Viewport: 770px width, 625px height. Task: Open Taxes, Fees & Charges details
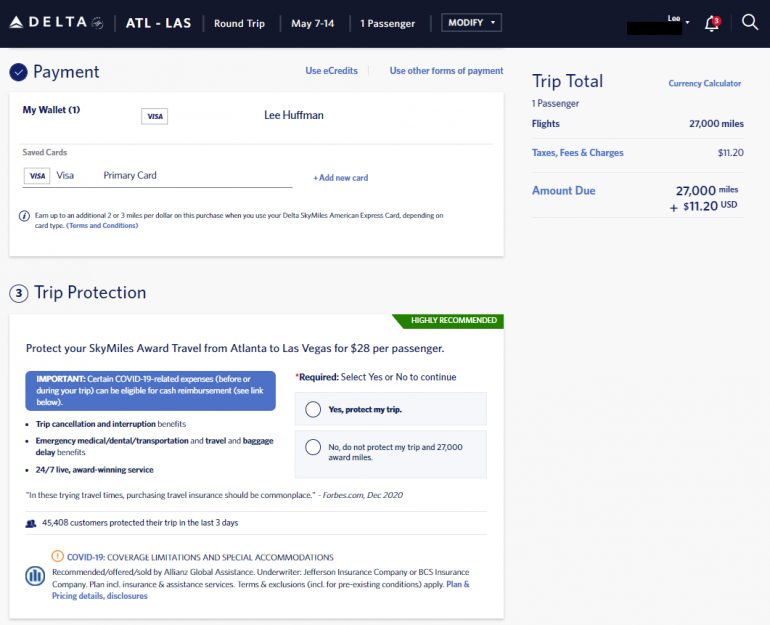coord(577,153)
